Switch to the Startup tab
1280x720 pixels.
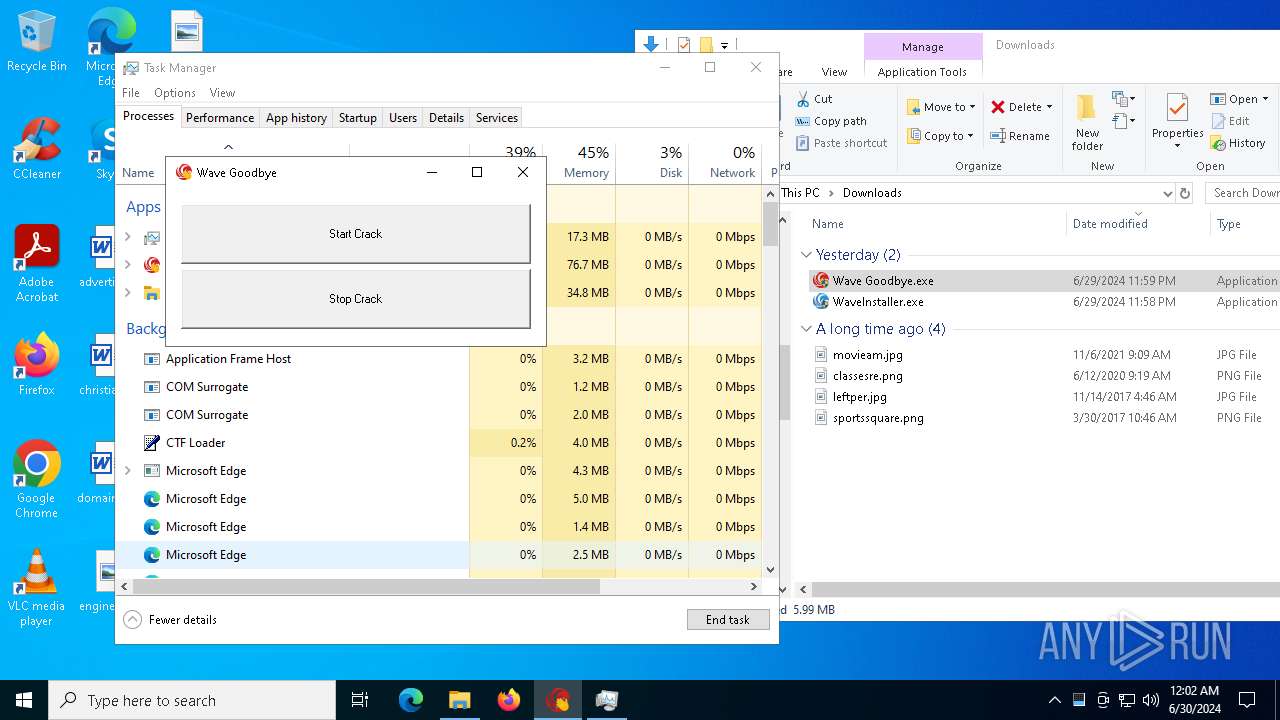tap(357, 118)
